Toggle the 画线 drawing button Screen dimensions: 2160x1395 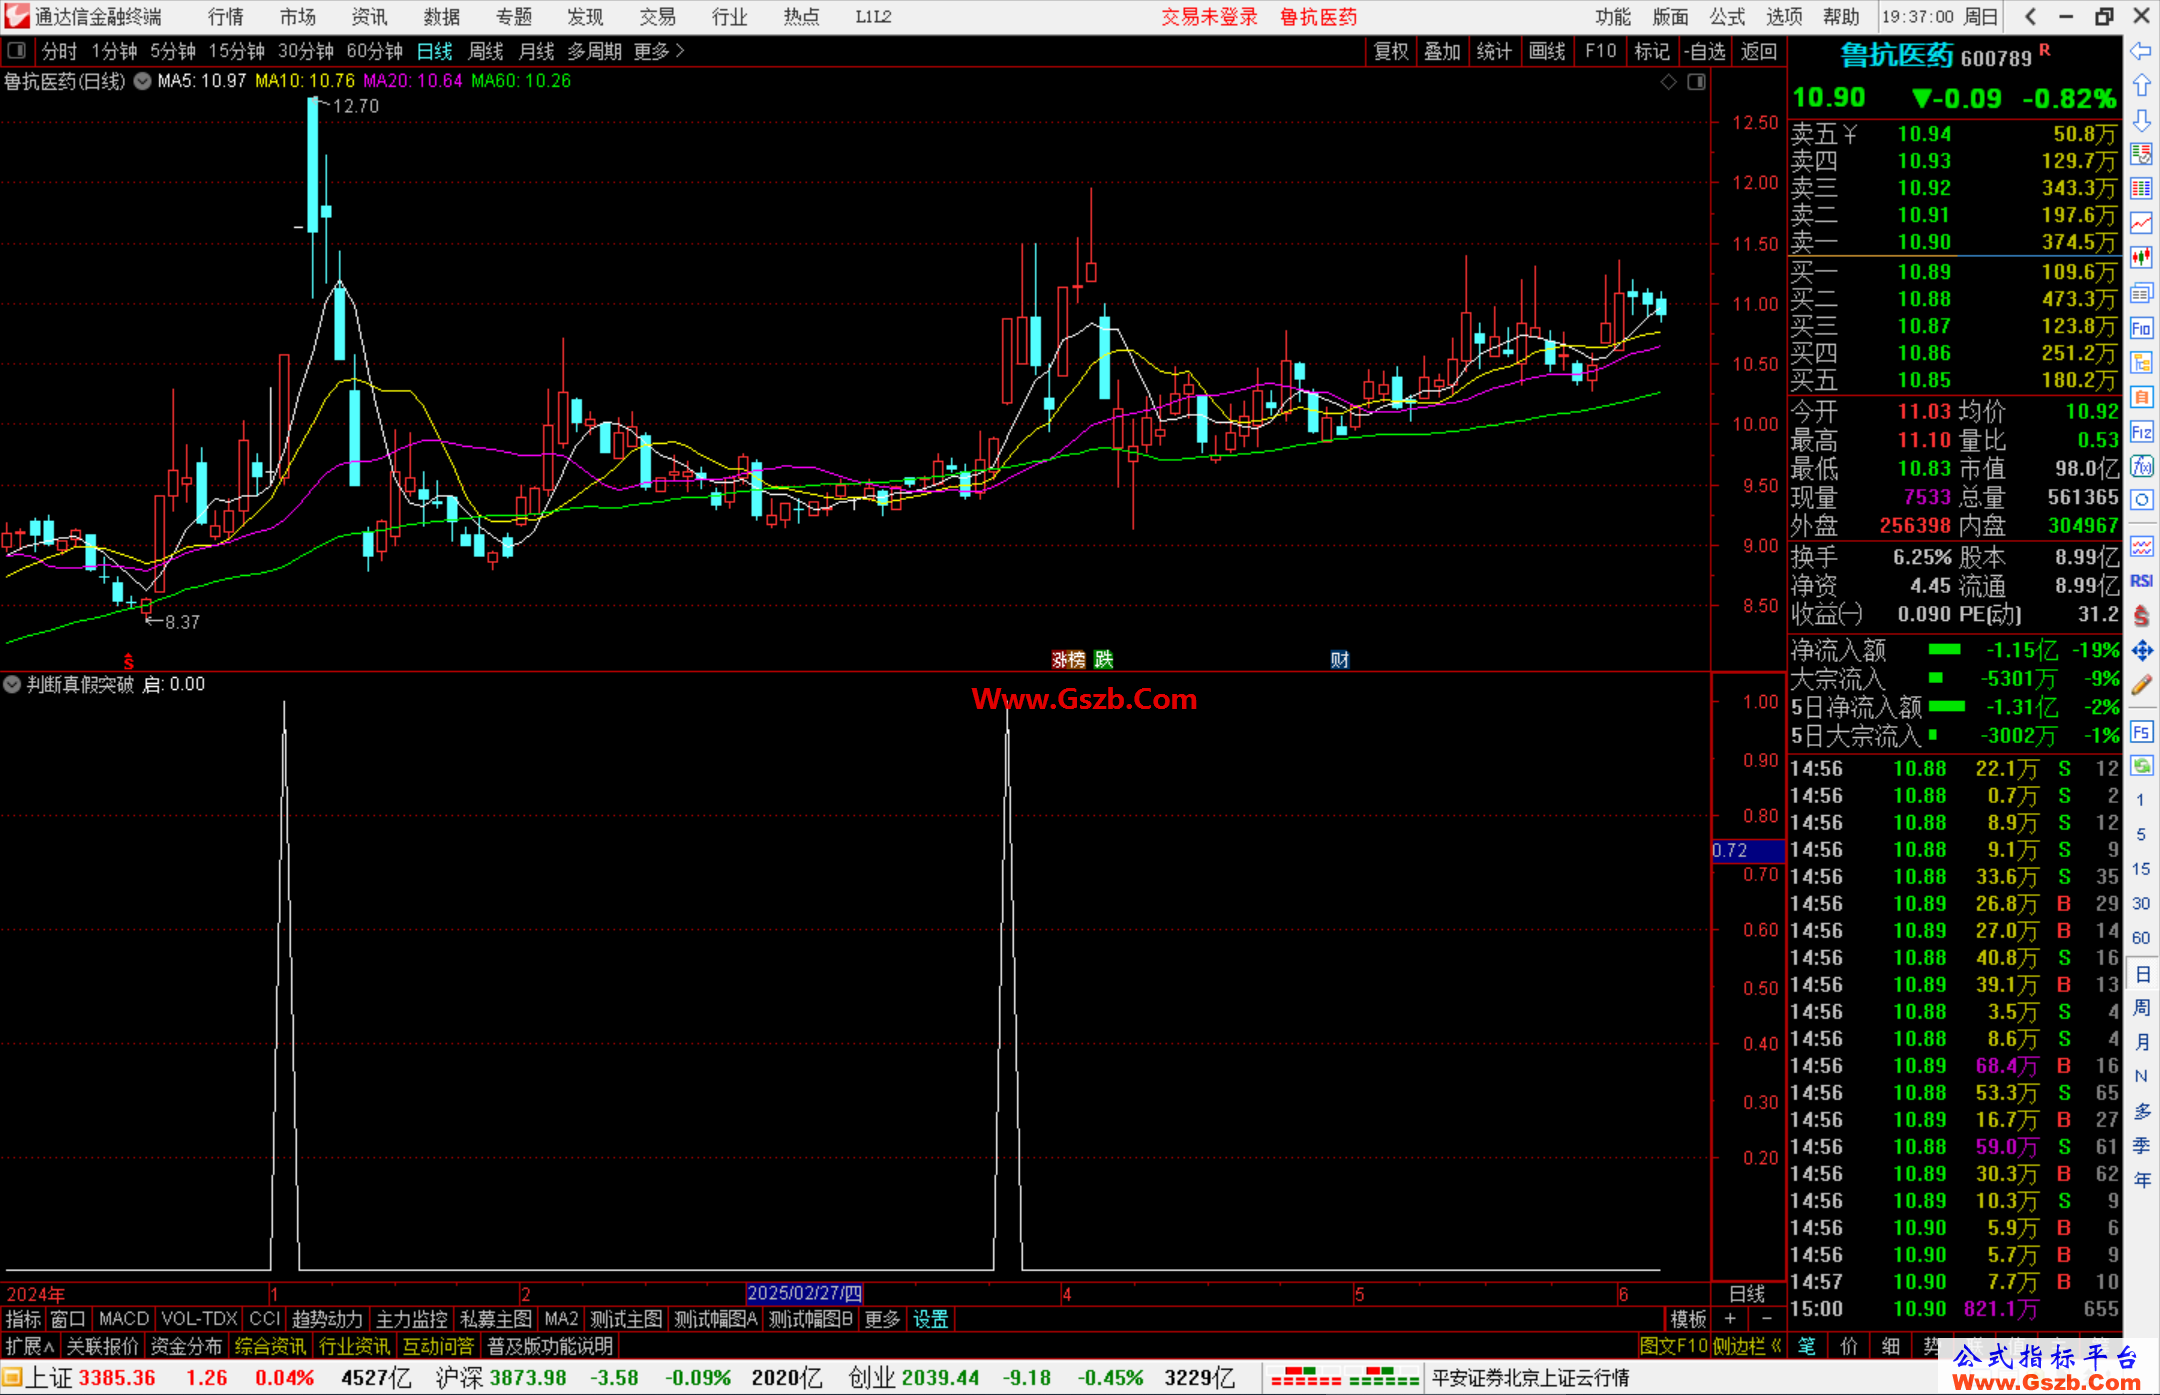pyautogui.click(x=1547, y=51)
